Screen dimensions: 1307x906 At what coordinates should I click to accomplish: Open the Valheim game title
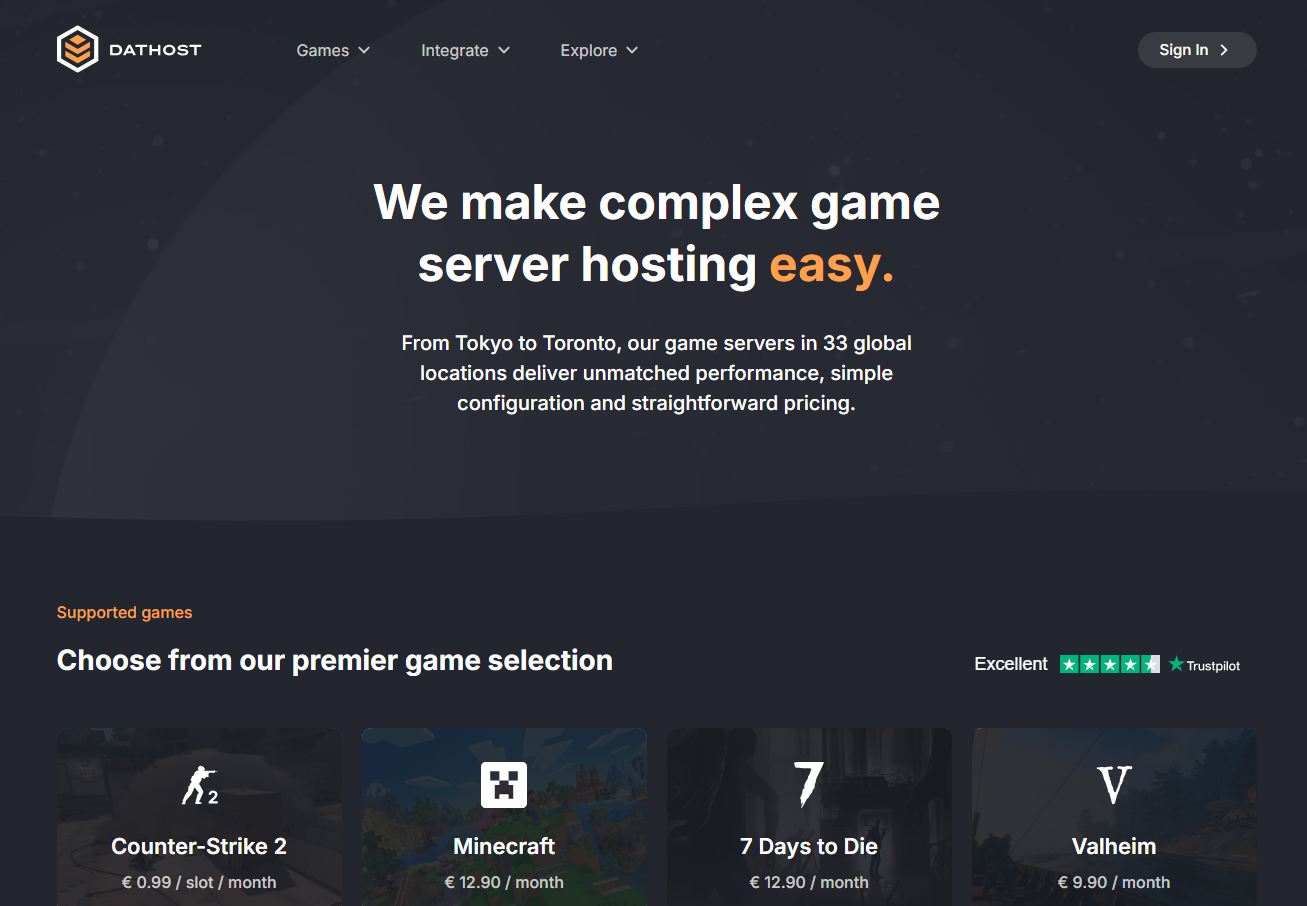(1114, 846)
